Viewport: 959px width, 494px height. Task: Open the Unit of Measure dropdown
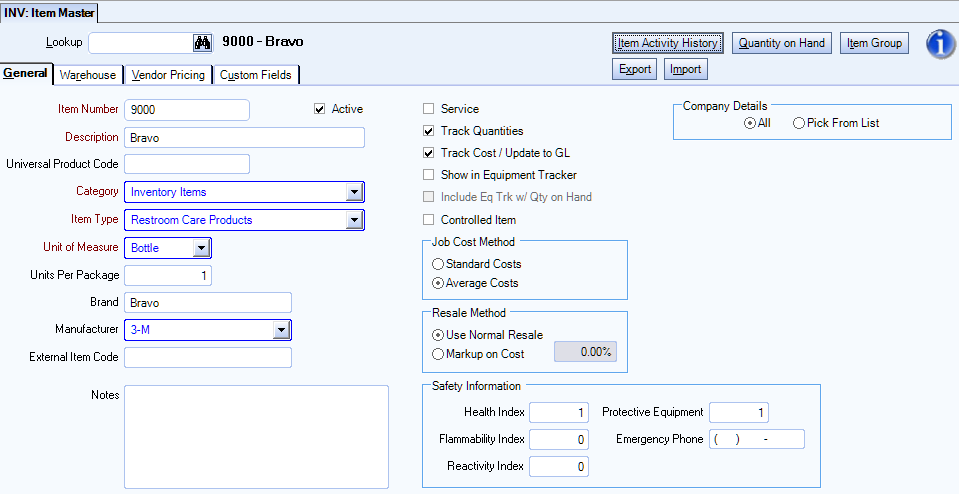coord(200,247)
